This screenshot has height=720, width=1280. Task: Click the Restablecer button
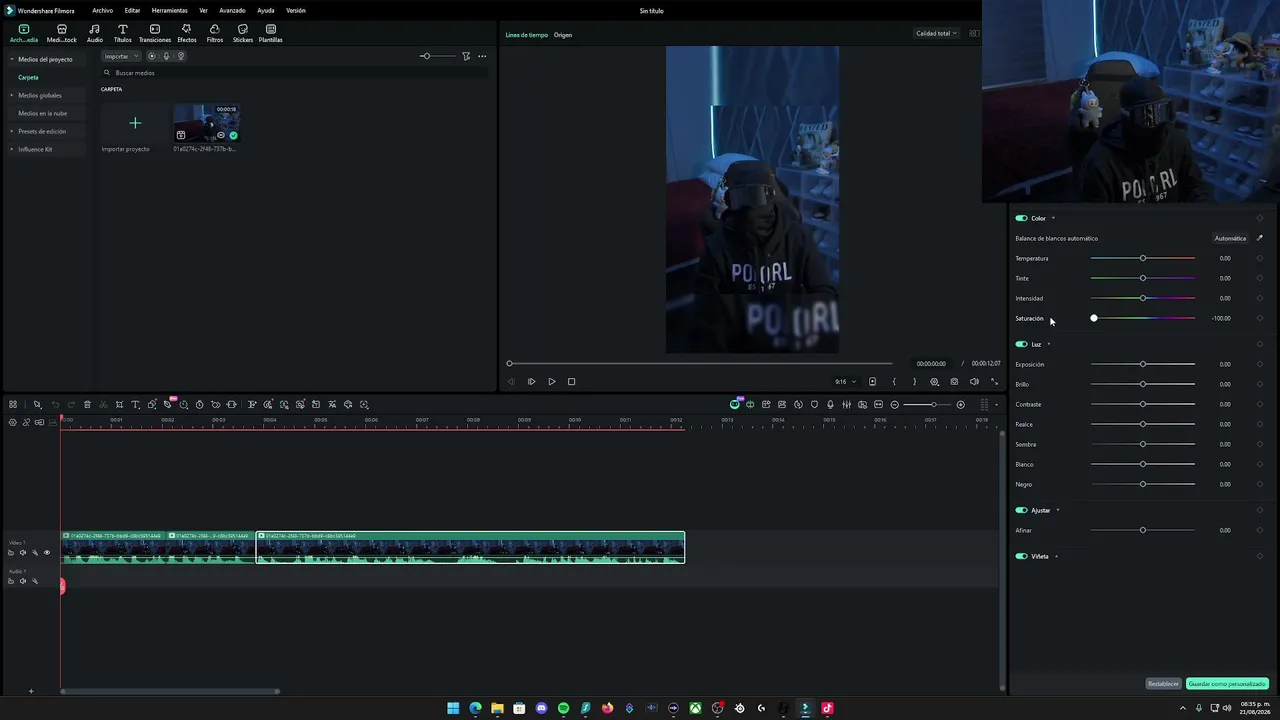tap(1163, 684)
